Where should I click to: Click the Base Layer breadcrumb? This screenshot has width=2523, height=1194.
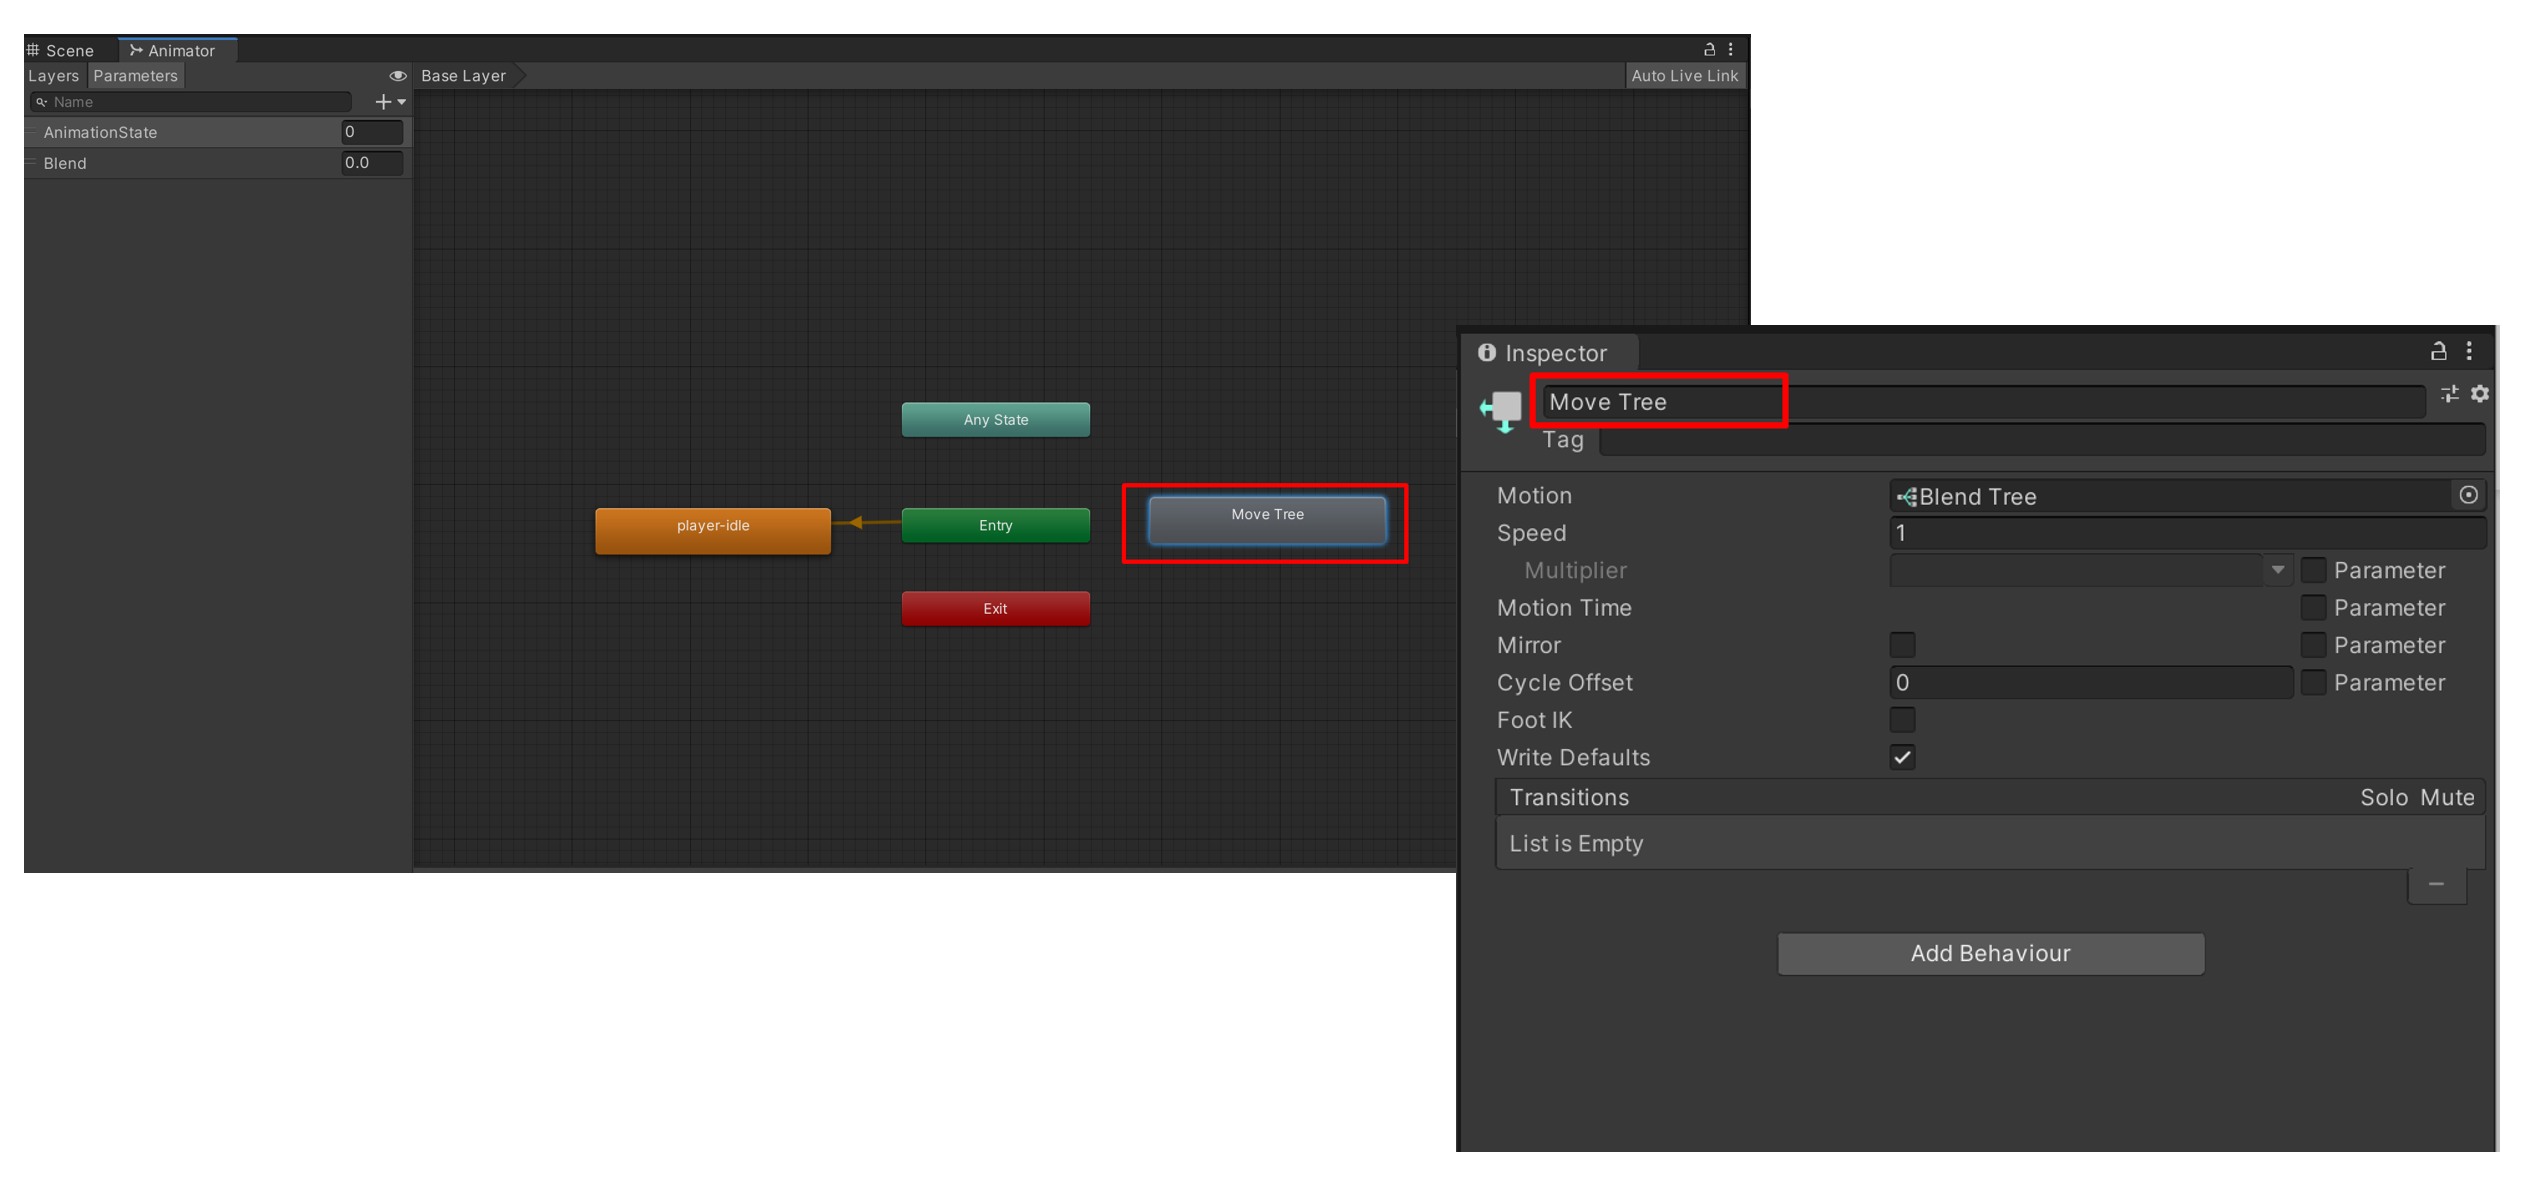(x=464, y=76)
